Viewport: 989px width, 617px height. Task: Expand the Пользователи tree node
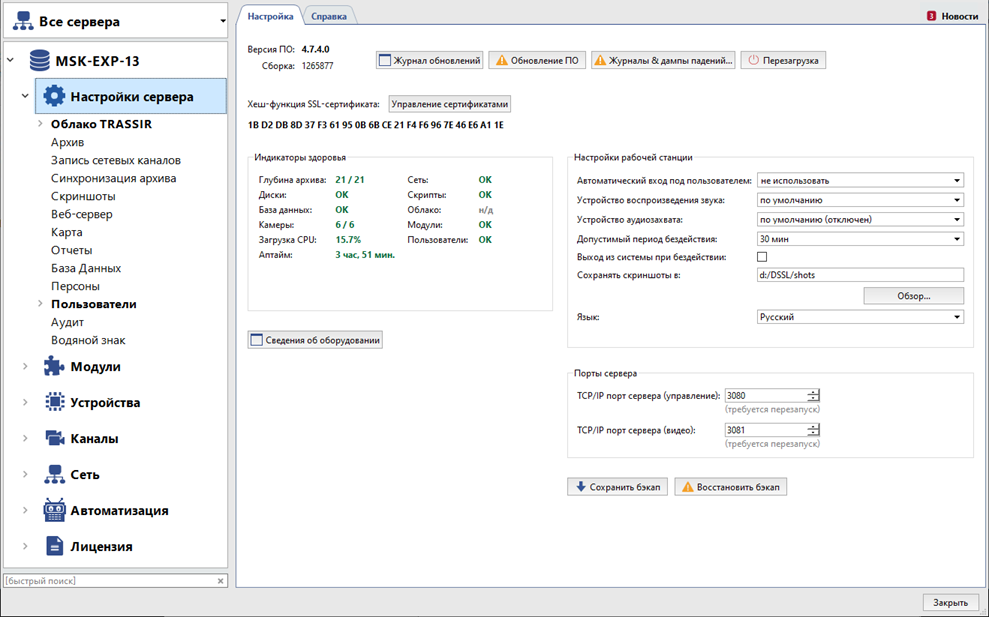point(41,304)
